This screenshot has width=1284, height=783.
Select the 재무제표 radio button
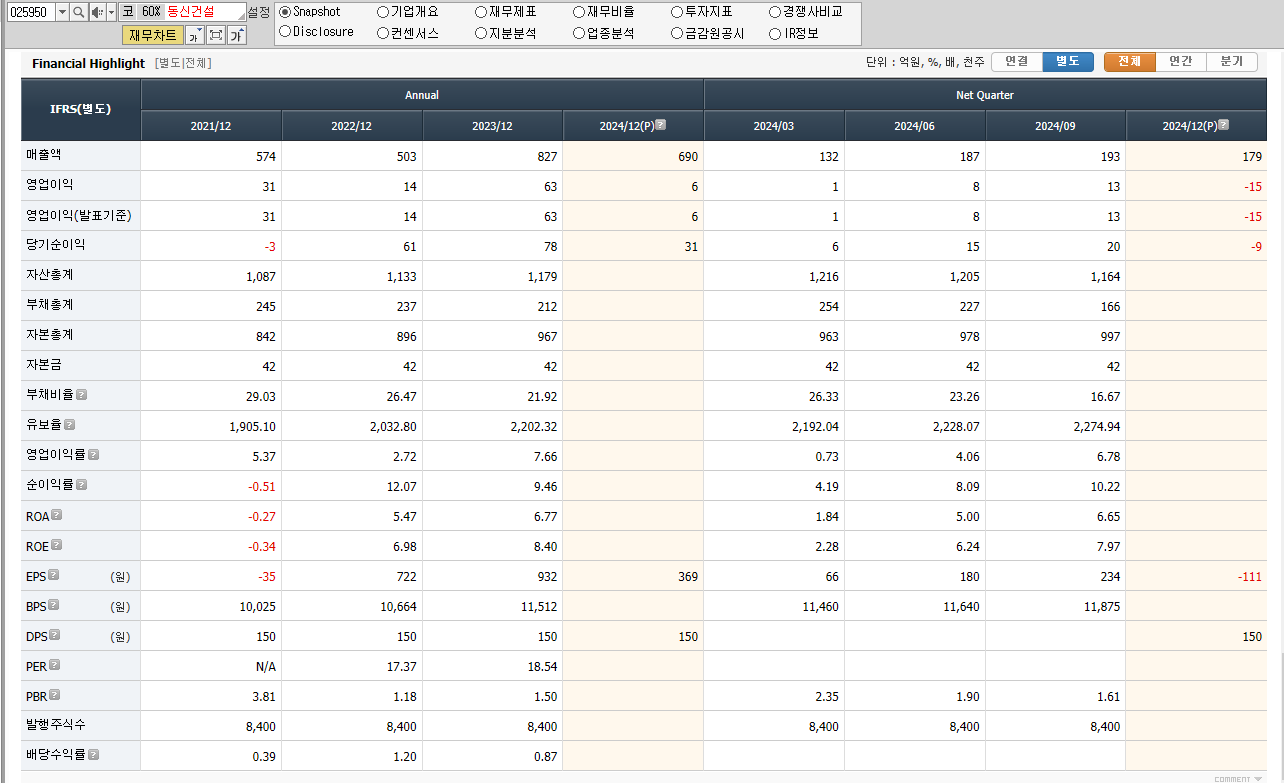481,12
